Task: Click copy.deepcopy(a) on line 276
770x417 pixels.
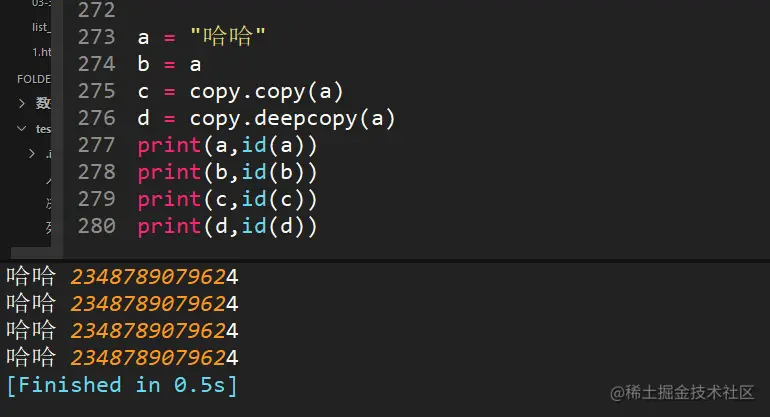Action: 292,119
